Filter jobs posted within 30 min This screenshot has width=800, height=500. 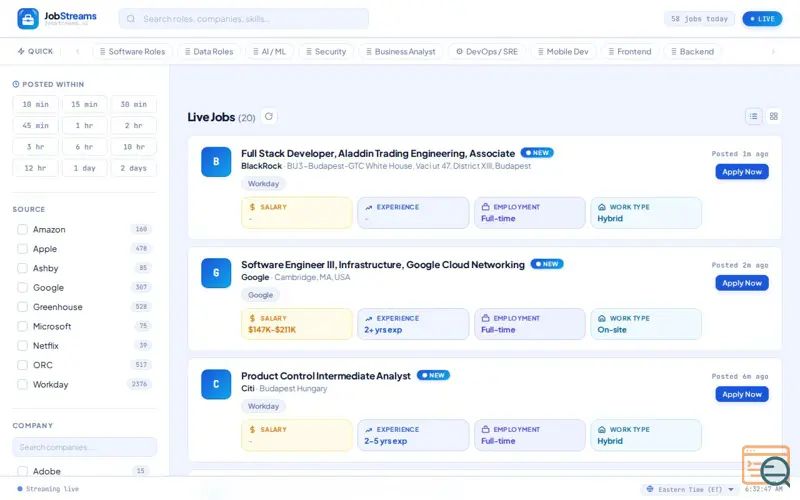[134, 104]
